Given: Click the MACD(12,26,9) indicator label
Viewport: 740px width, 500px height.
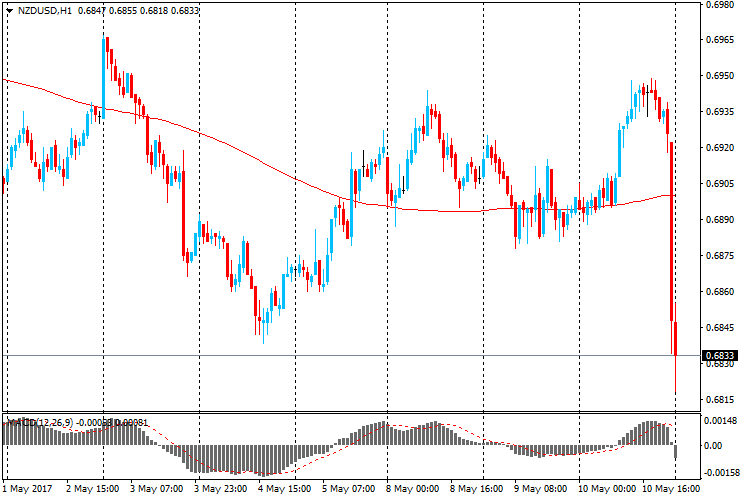Looking at the screenshot, I should (41, 423).
